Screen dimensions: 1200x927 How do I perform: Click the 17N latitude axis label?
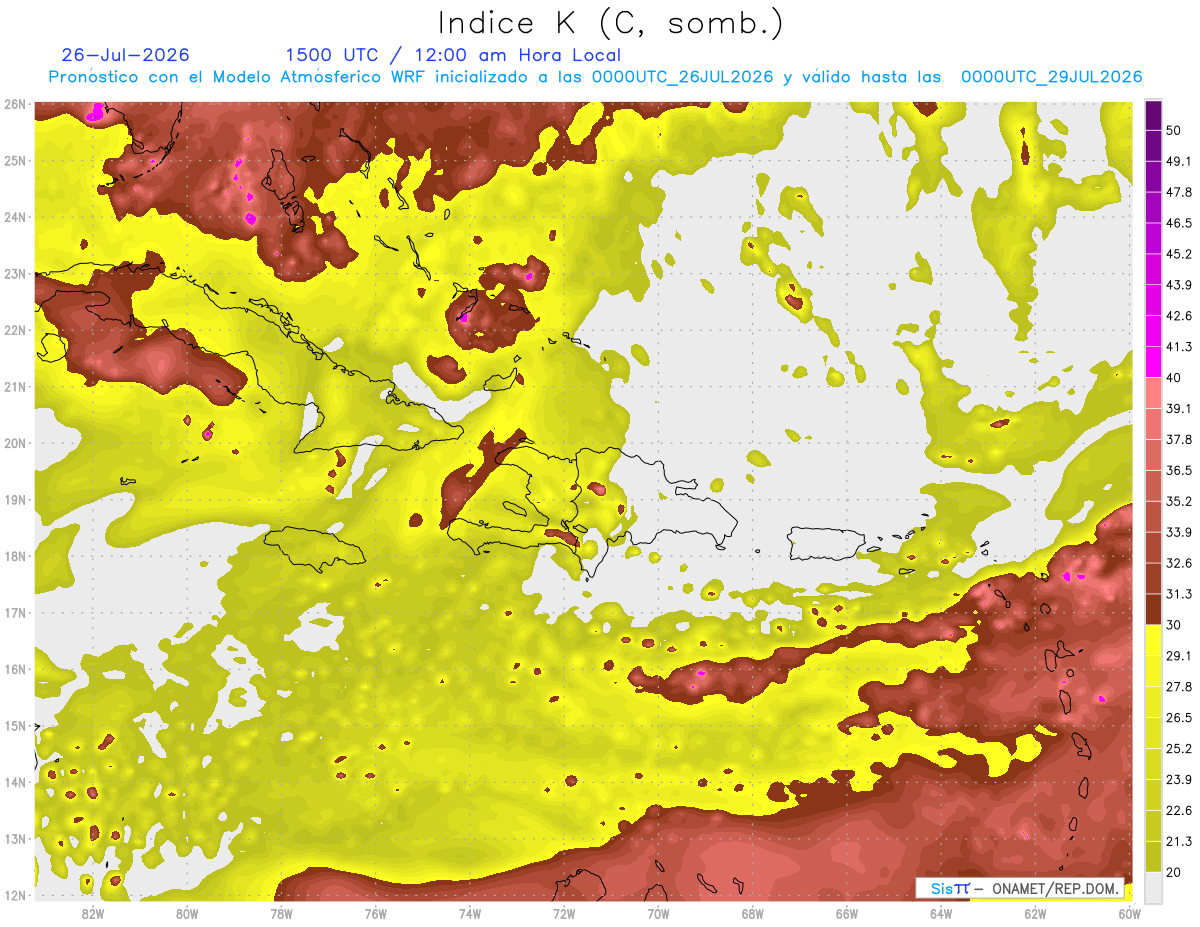coord(15,612)
